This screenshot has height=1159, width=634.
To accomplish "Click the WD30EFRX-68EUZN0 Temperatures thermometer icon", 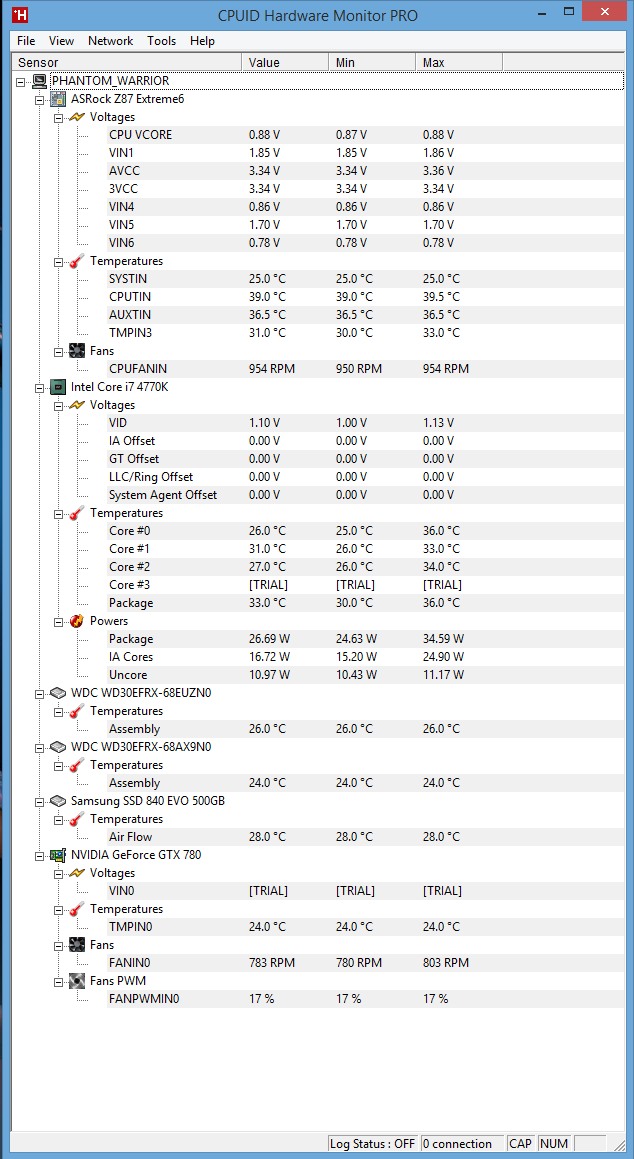I will pyautogui.click(x=77, y=711).
